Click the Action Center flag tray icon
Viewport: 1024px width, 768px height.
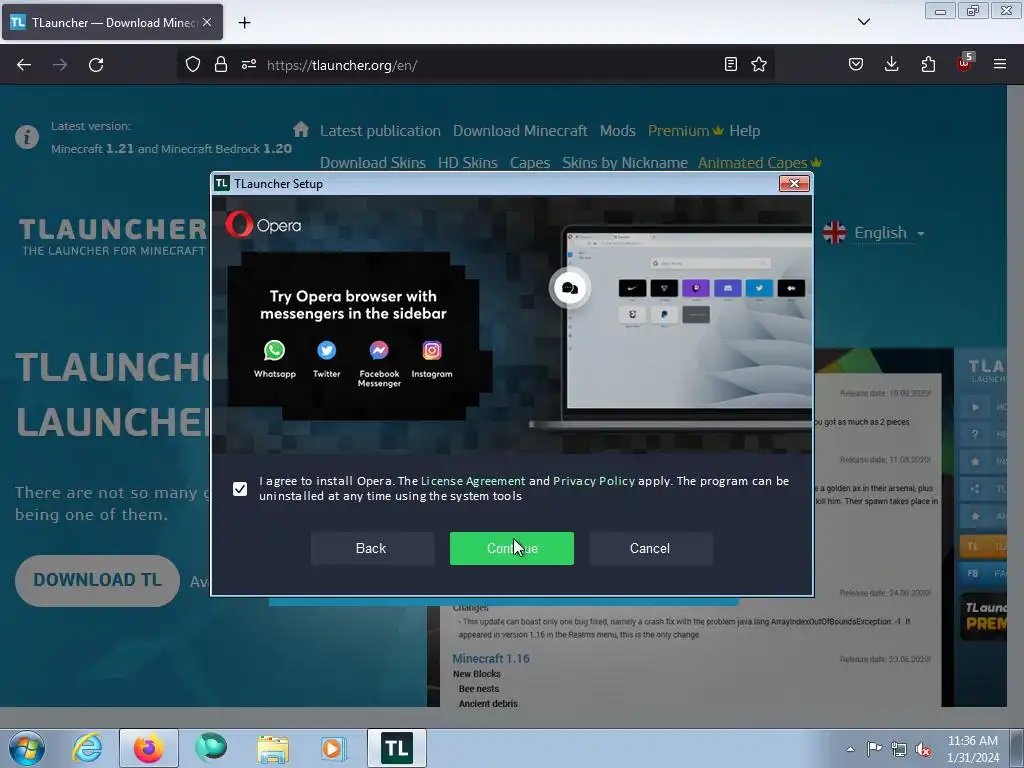(874, 748)
